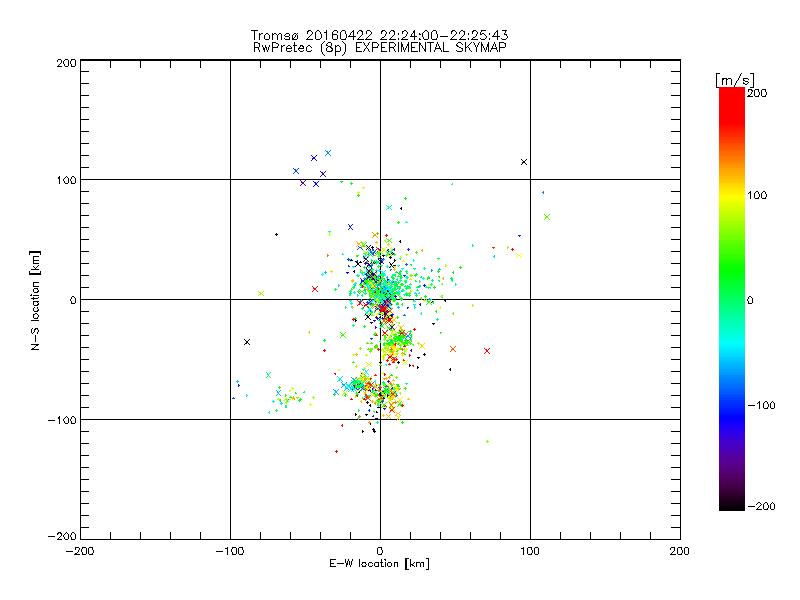
Task: Click the x-axis '-100' tick label
Action: pos(230,551)
